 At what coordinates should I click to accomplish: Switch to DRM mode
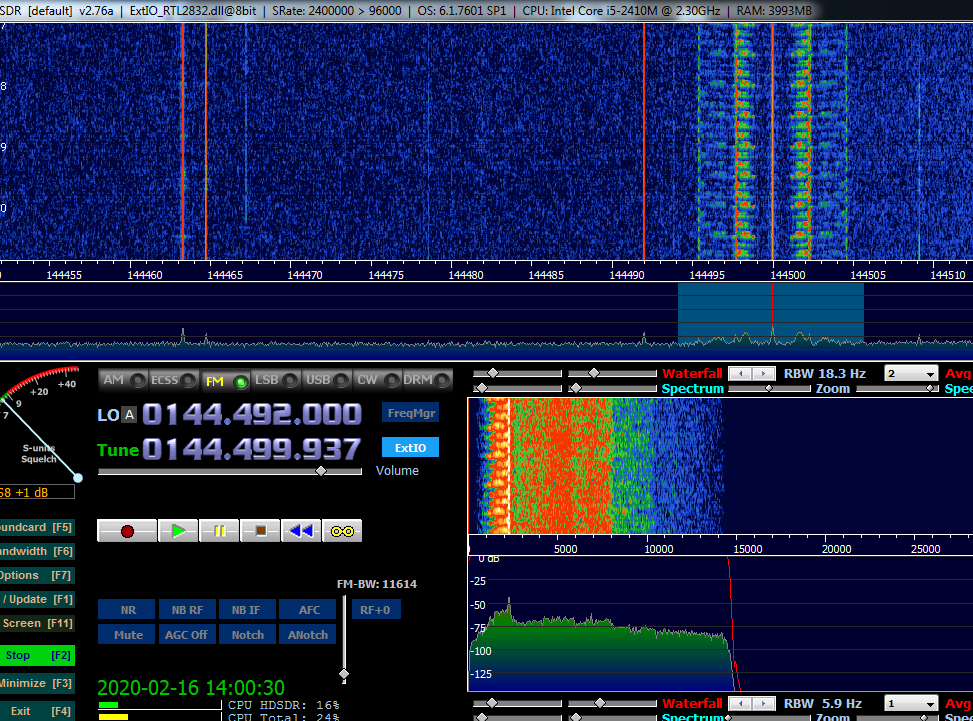[427, 380]
